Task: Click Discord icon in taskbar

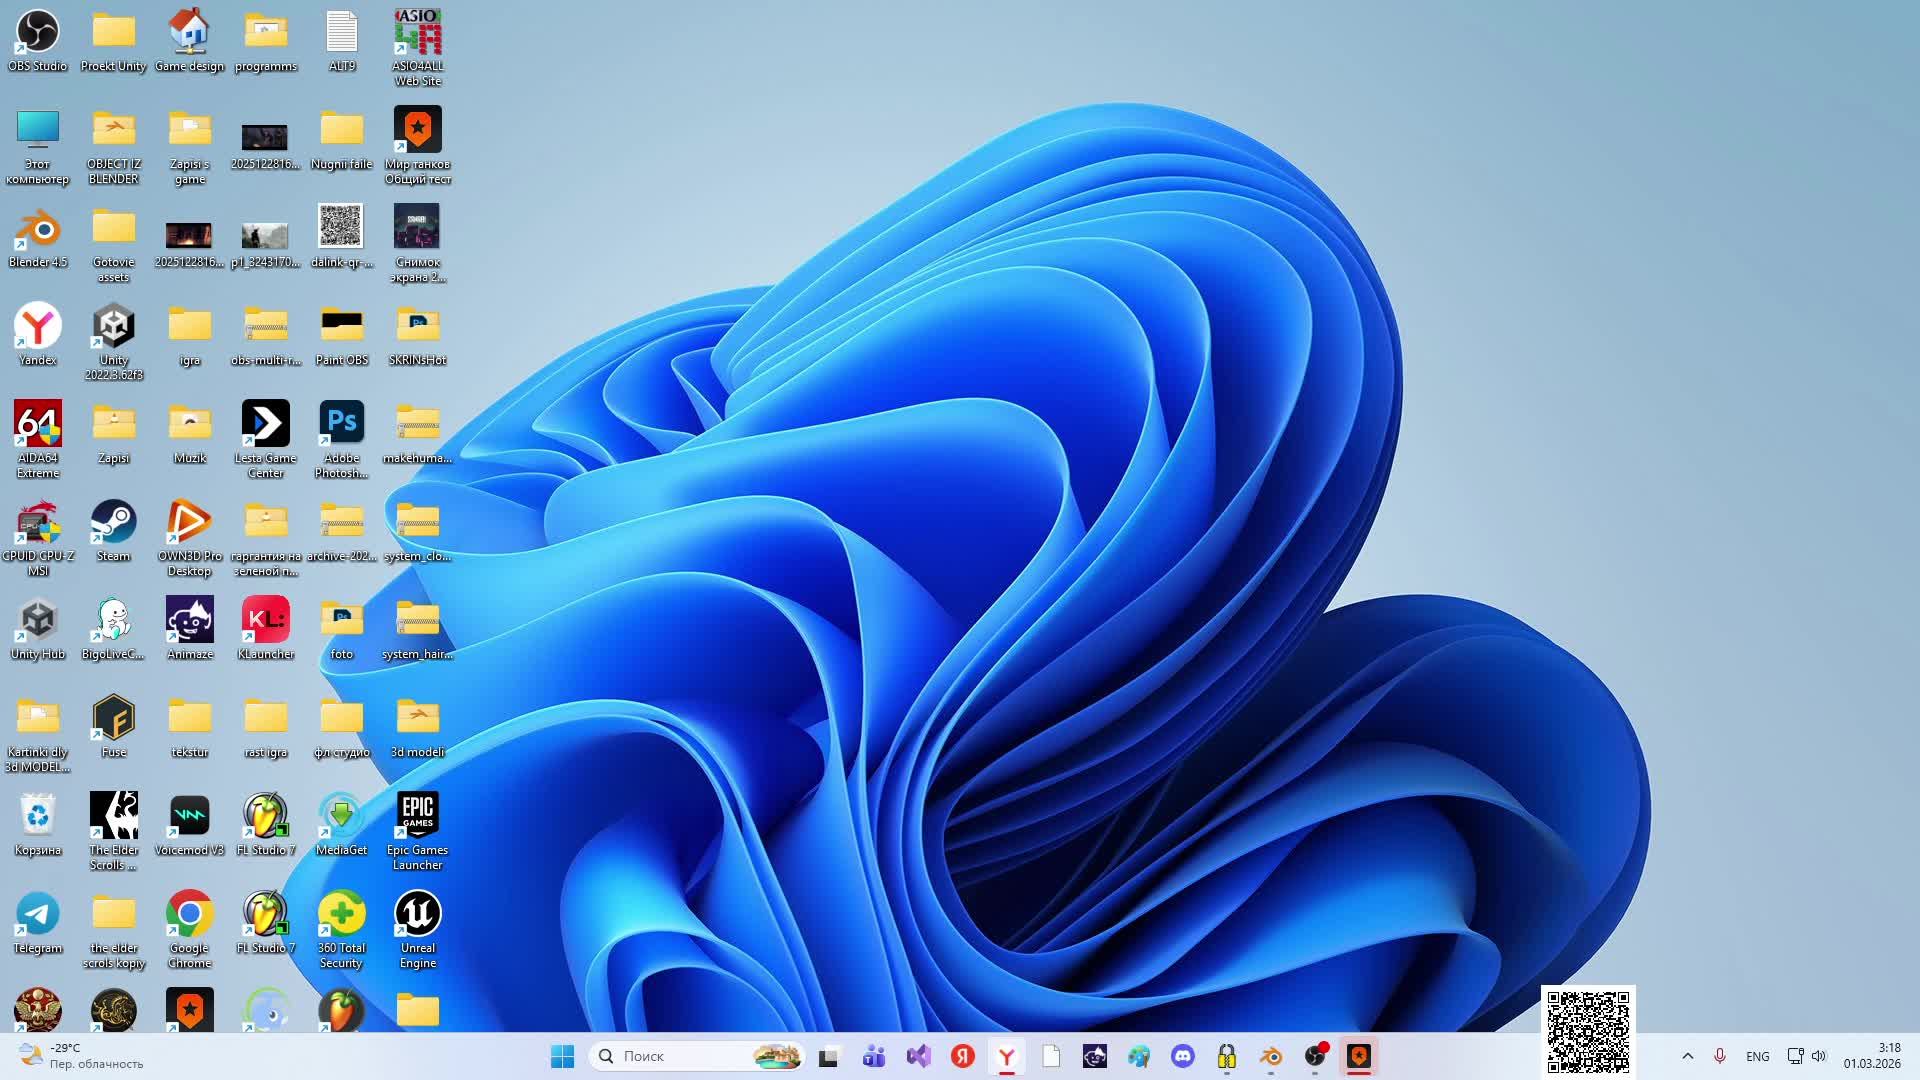Action: point(1183,1057)
